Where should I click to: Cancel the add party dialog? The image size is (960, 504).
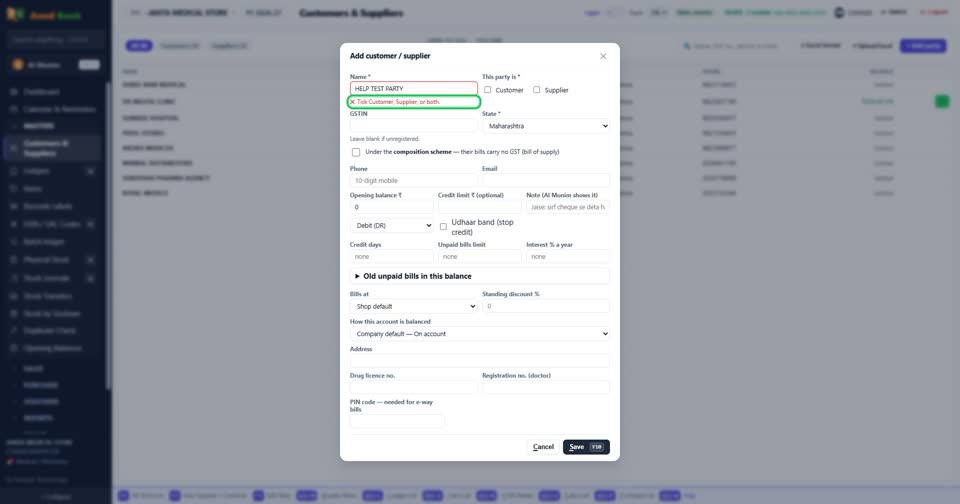click(x=543, y=447)
